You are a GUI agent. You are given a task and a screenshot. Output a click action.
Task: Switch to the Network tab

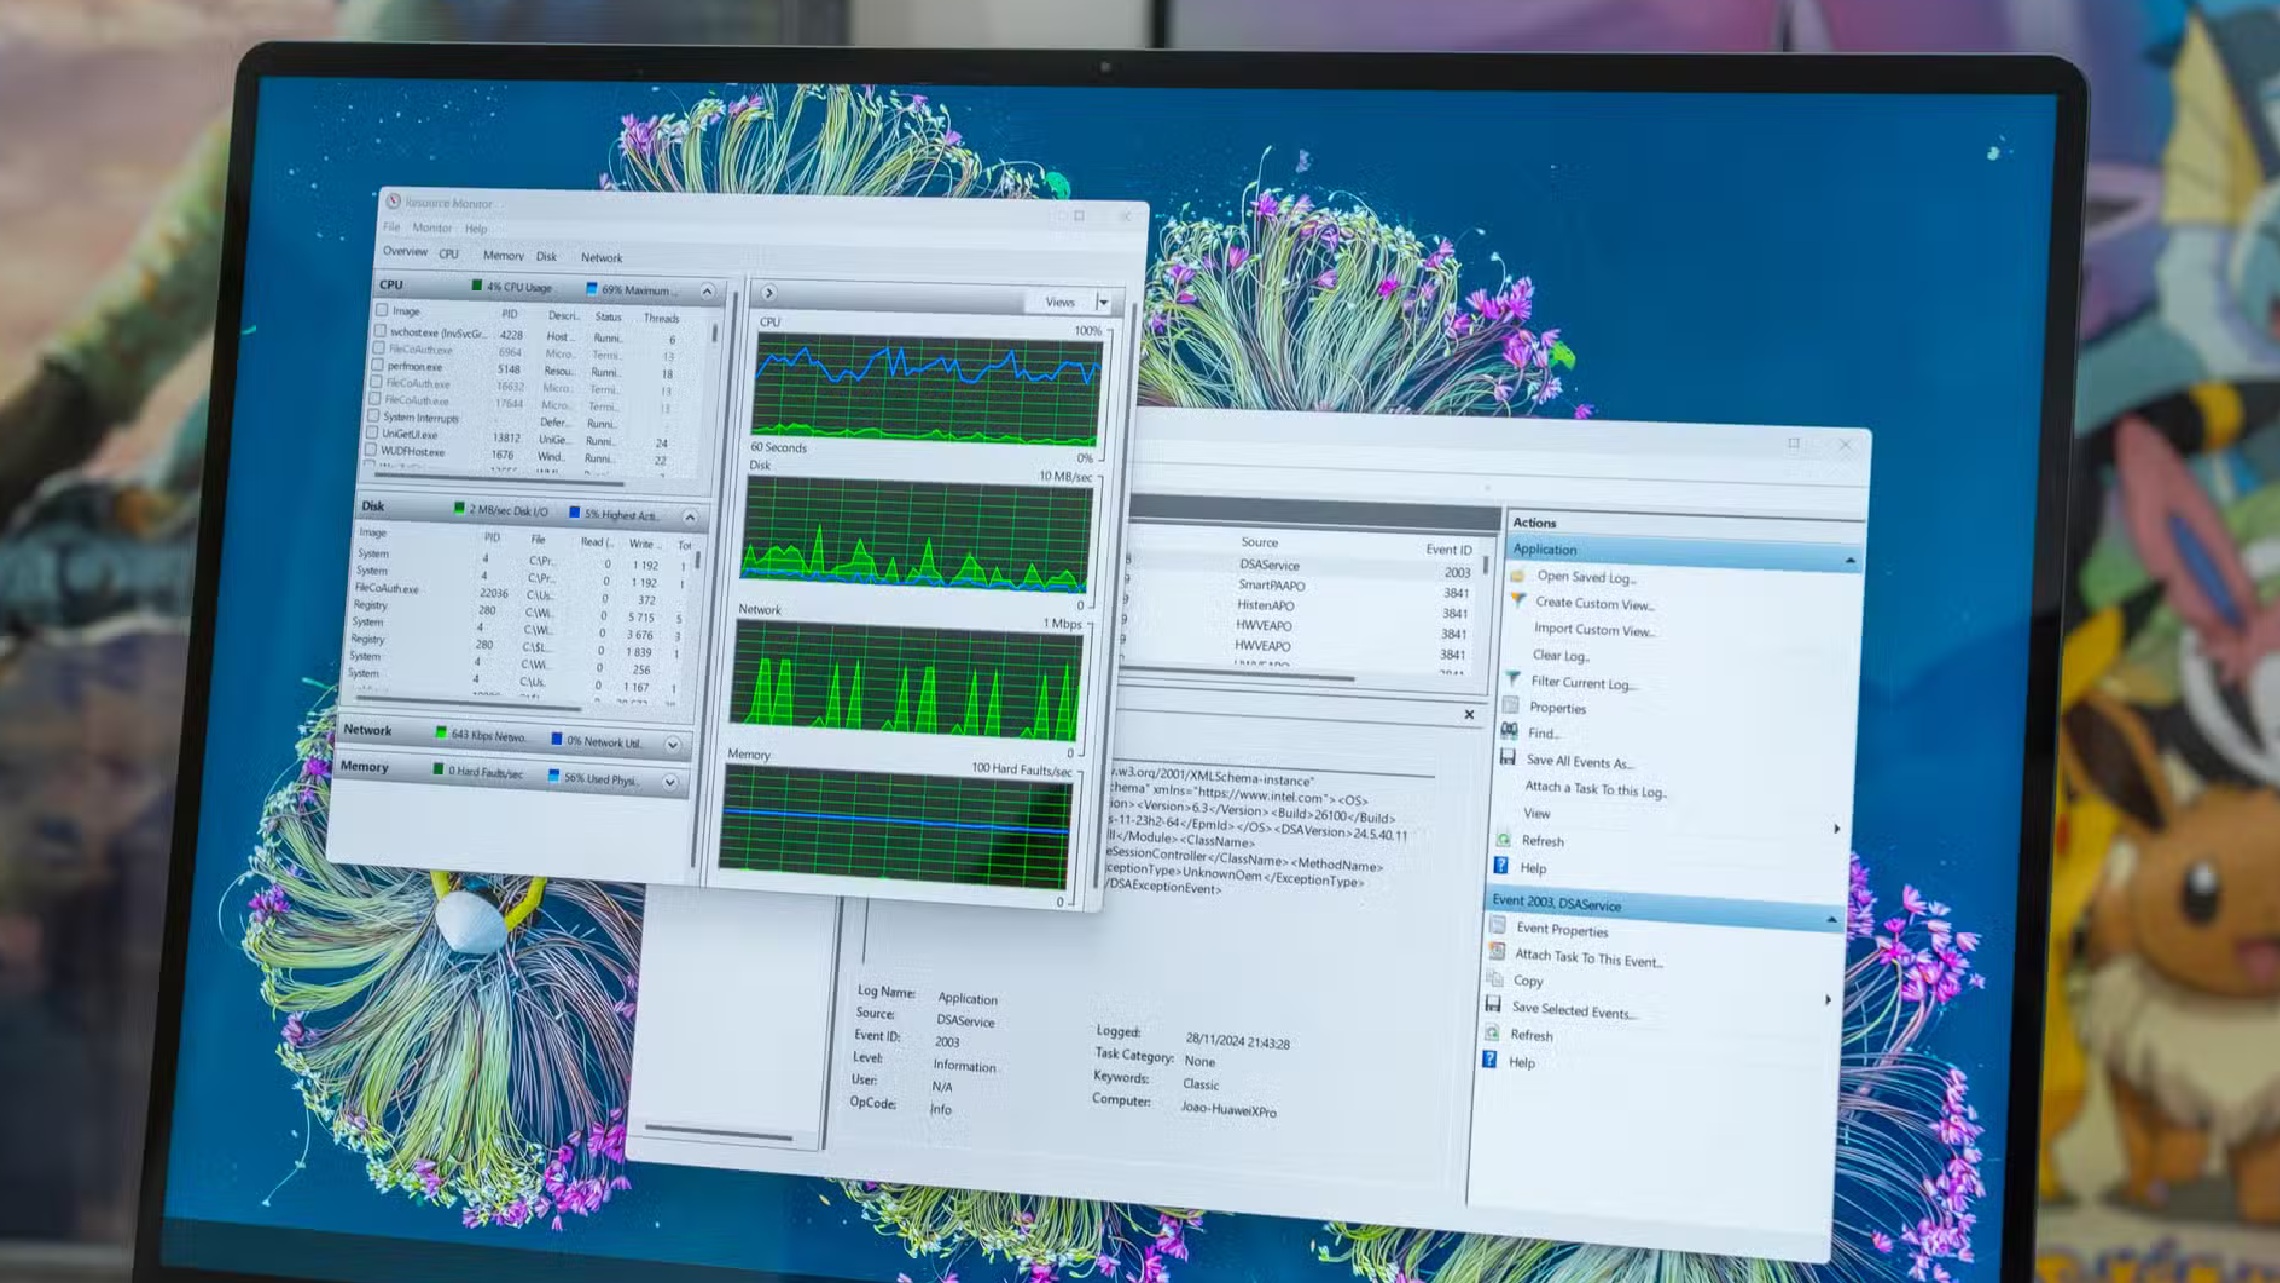(601, 258)
